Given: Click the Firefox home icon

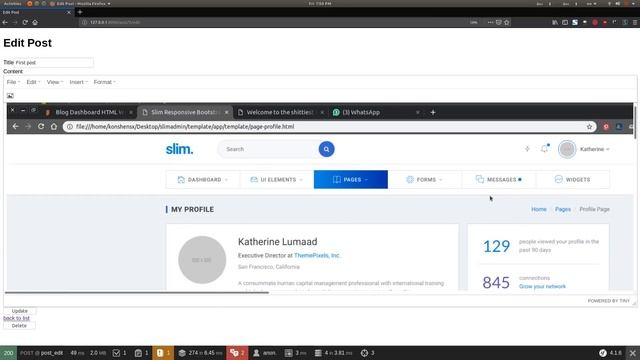Looking at the screenshot, I should tap(35, 22).
